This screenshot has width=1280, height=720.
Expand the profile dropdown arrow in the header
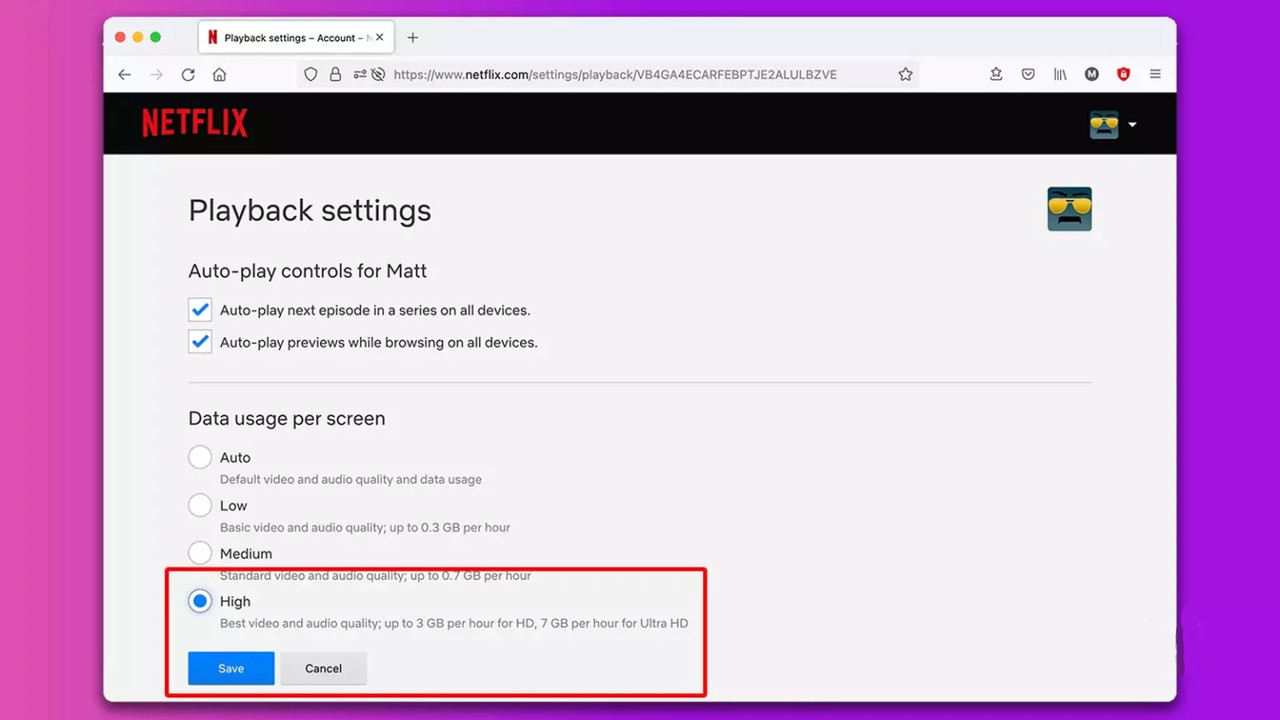pos(1132,125)
